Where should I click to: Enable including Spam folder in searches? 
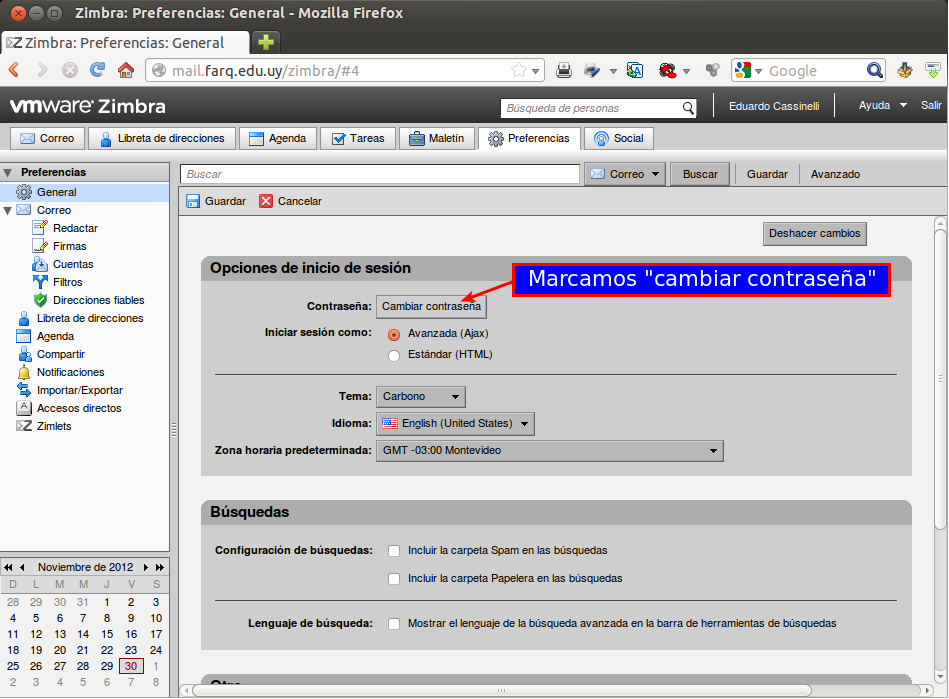pos(394,551)
